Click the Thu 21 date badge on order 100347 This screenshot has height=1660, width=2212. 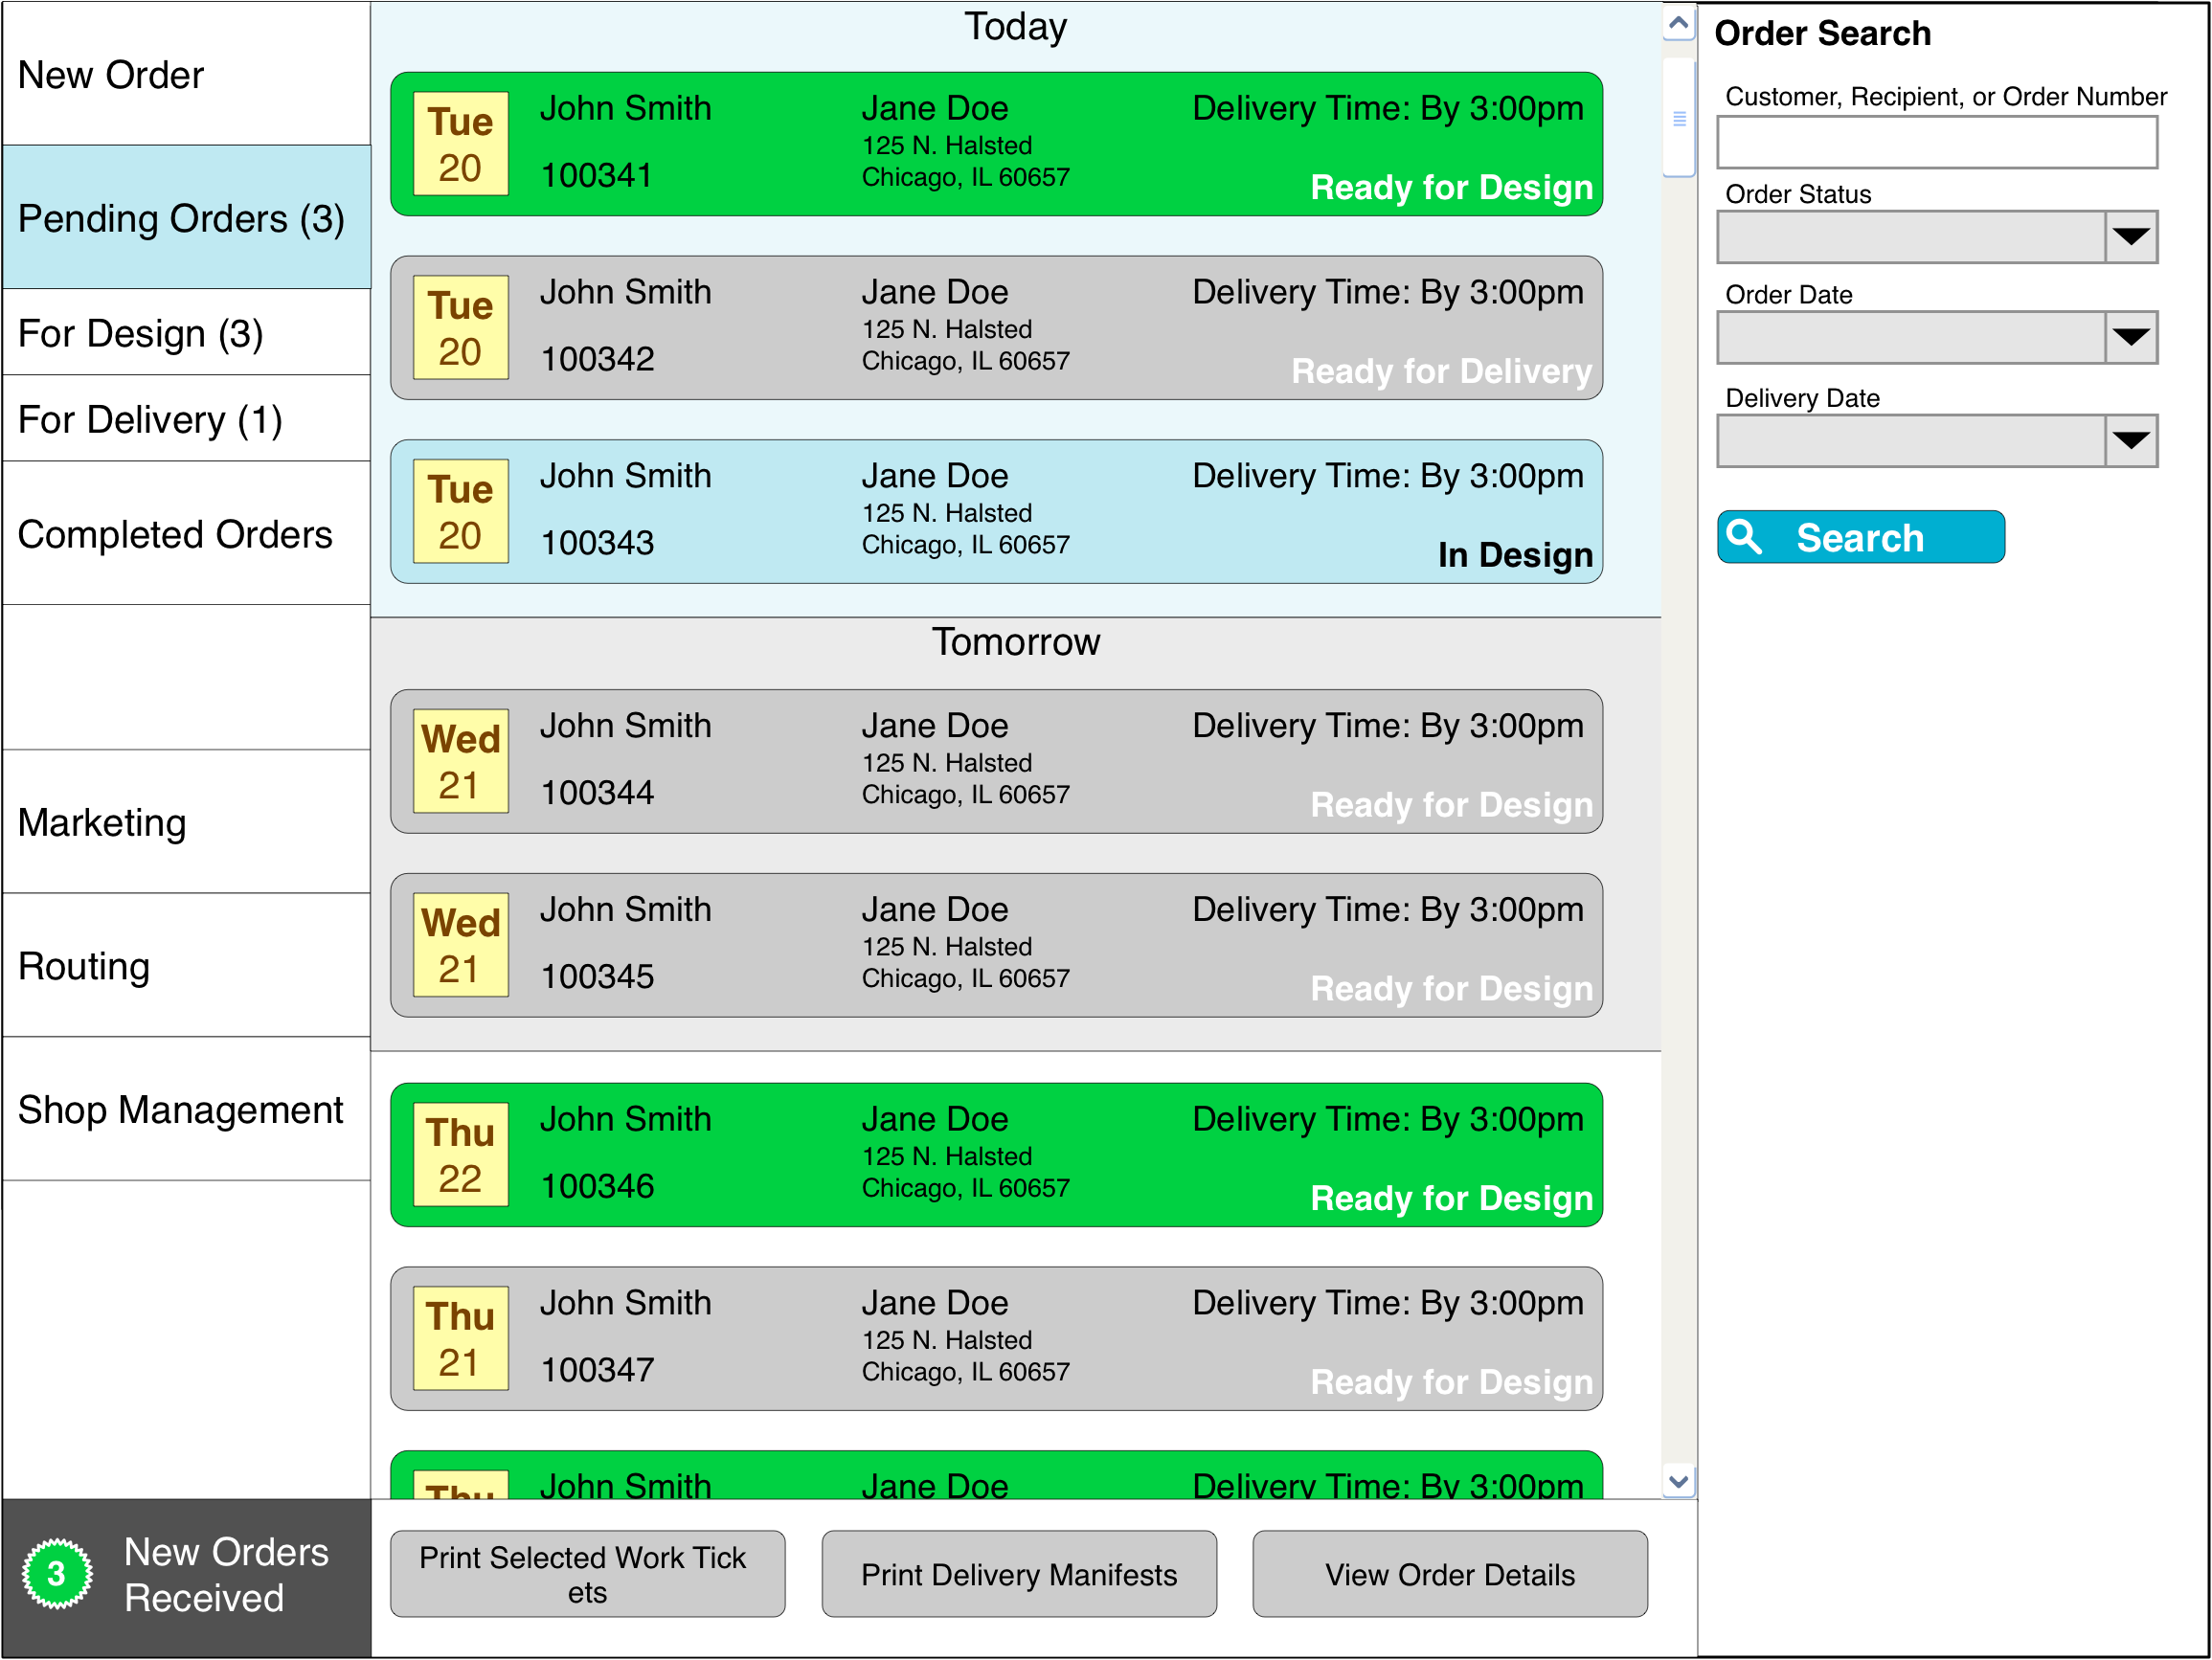pyautogui.click(x=459, y=1338)
